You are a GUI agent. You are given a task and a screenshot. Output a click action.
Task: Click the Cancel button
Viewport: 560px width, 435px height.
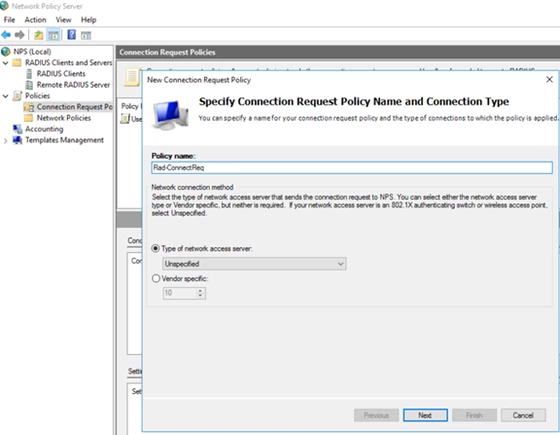[523, 415]
